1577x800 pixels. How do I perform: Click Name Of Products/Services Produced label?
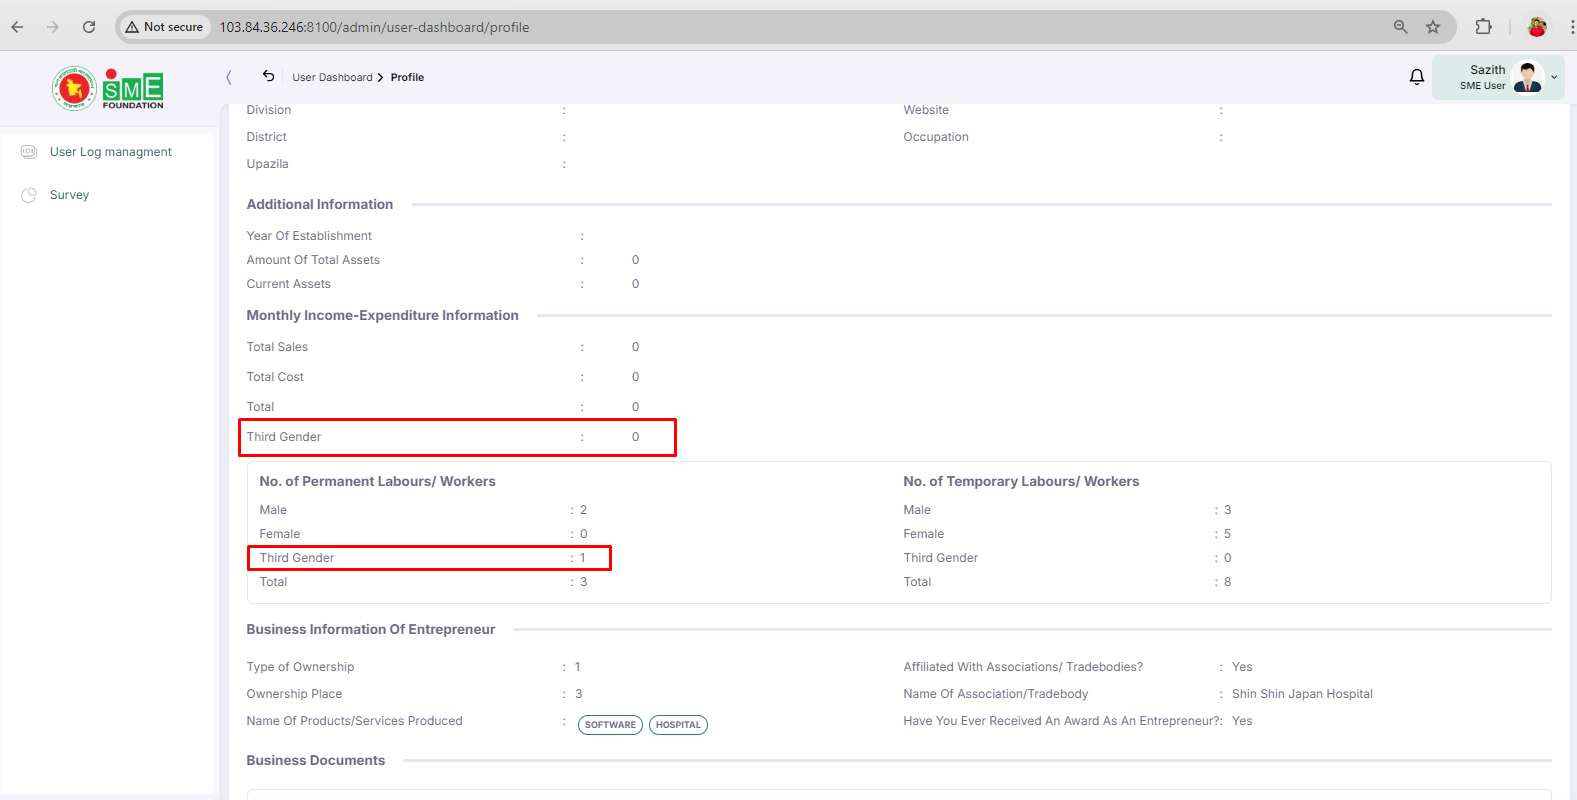click(x=355, y=721)
